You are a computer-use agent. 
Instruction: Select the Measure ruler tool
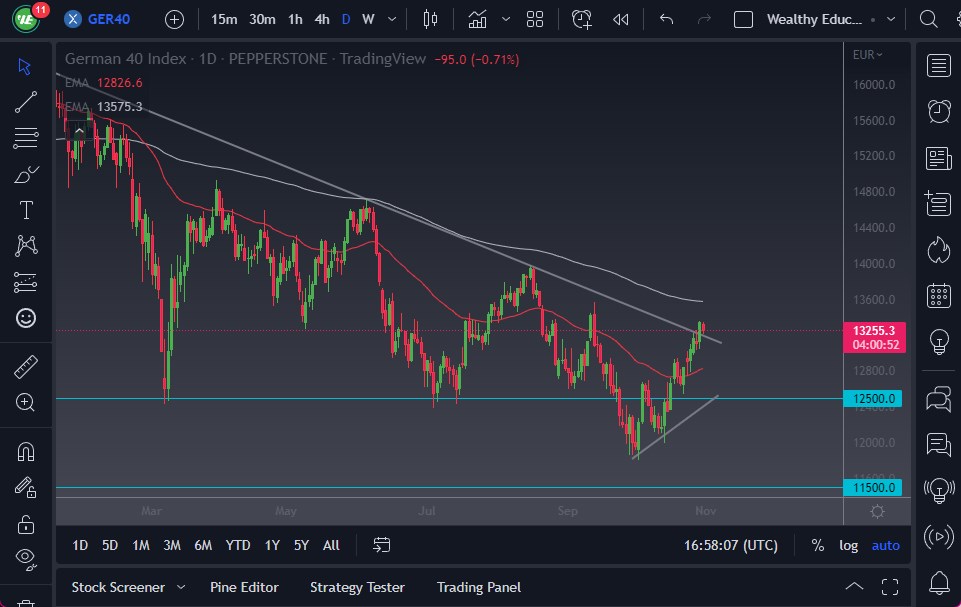(25, 367)
